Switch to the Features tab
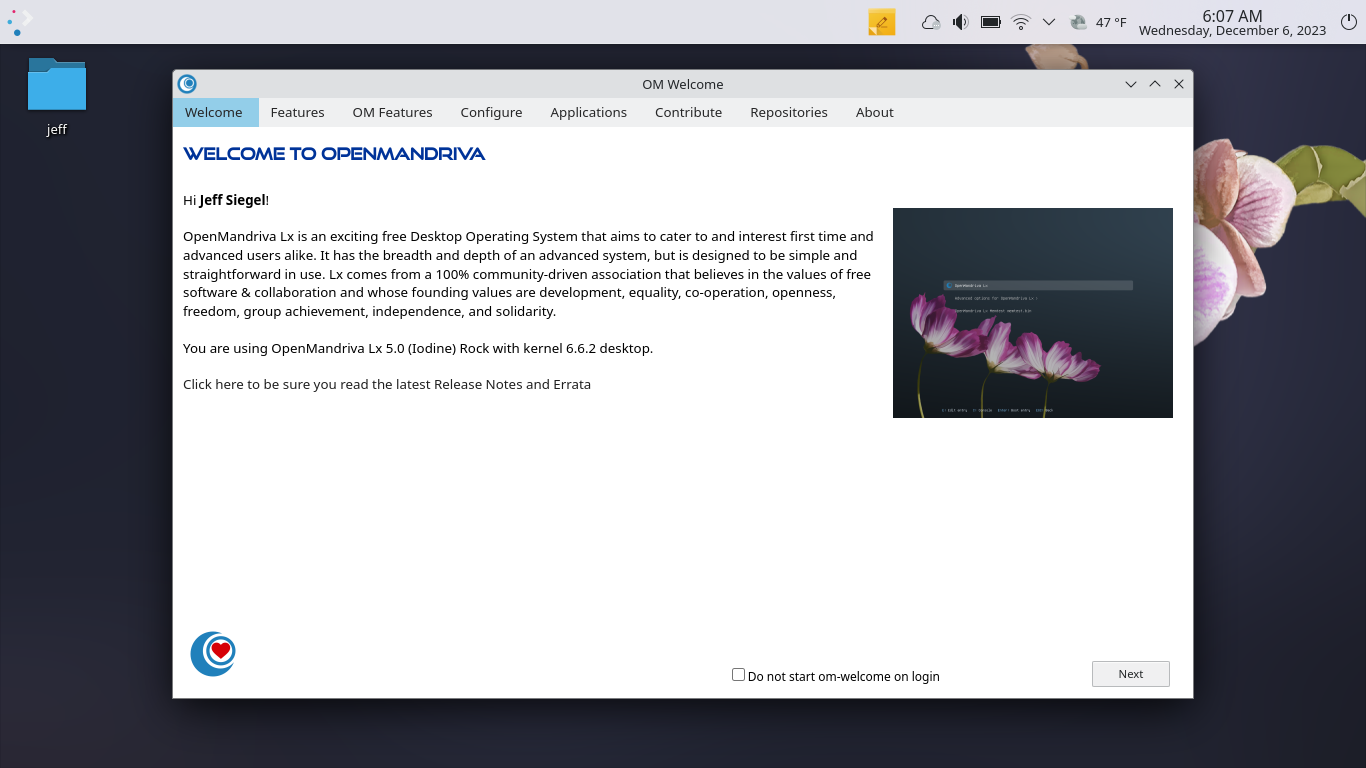Screen dimensions: 1366x768 297,112
